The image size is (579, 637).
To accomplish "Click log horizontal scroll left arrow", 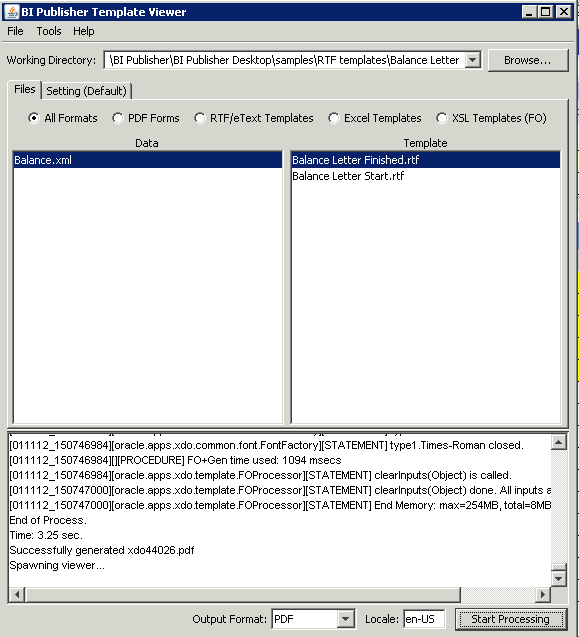I will point(17,594).
